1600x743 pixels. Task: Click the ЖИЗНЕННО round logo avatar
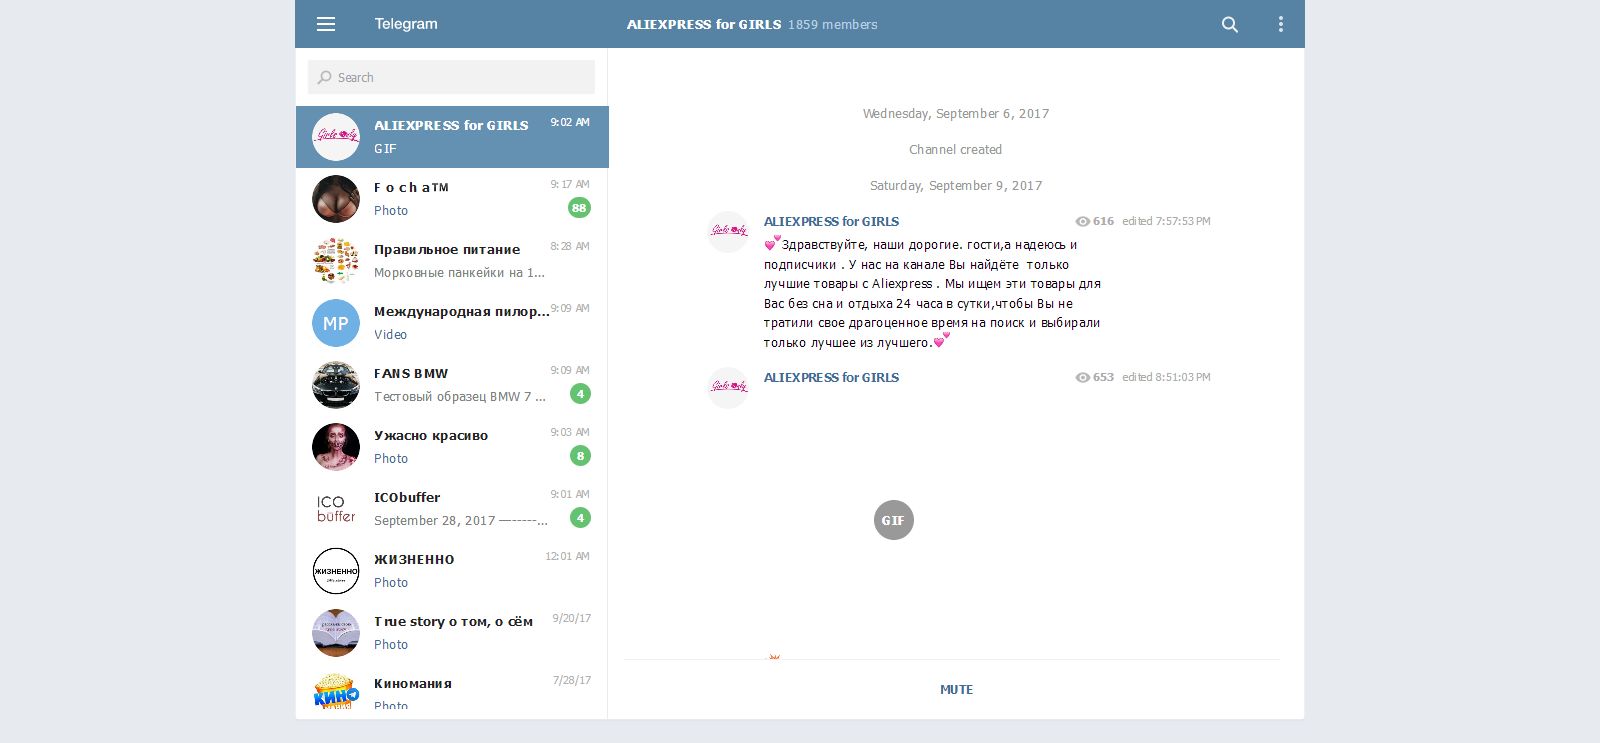coord(336,571)
